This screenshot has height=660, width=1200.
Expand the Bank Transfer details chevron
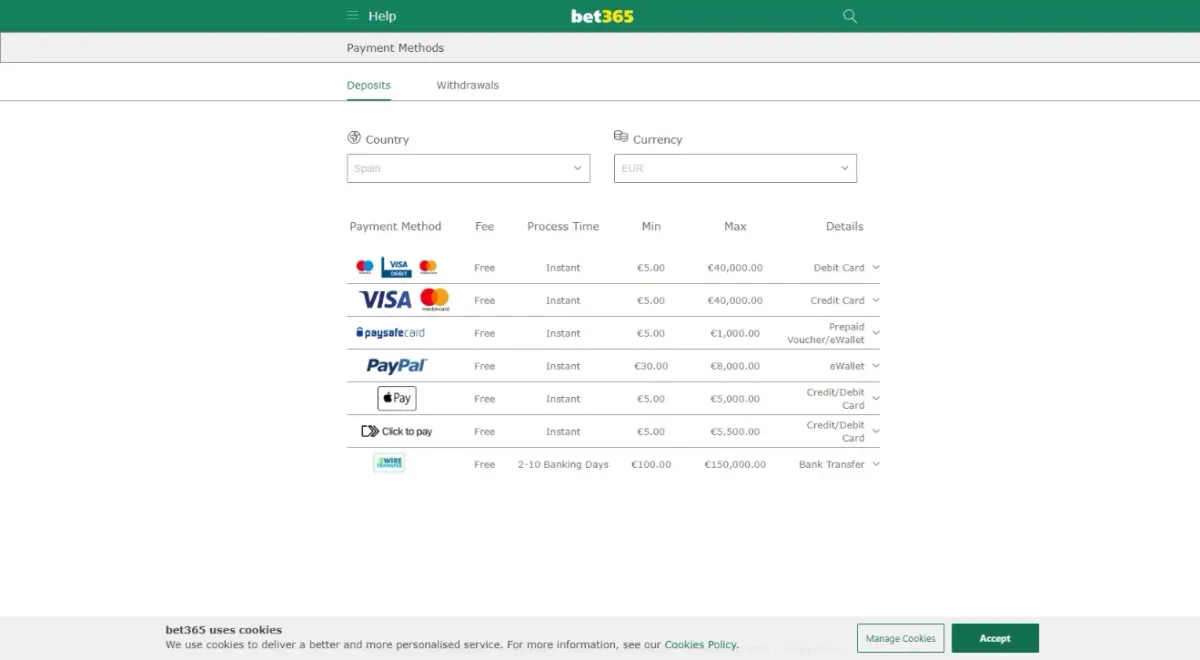click(876, 464)
